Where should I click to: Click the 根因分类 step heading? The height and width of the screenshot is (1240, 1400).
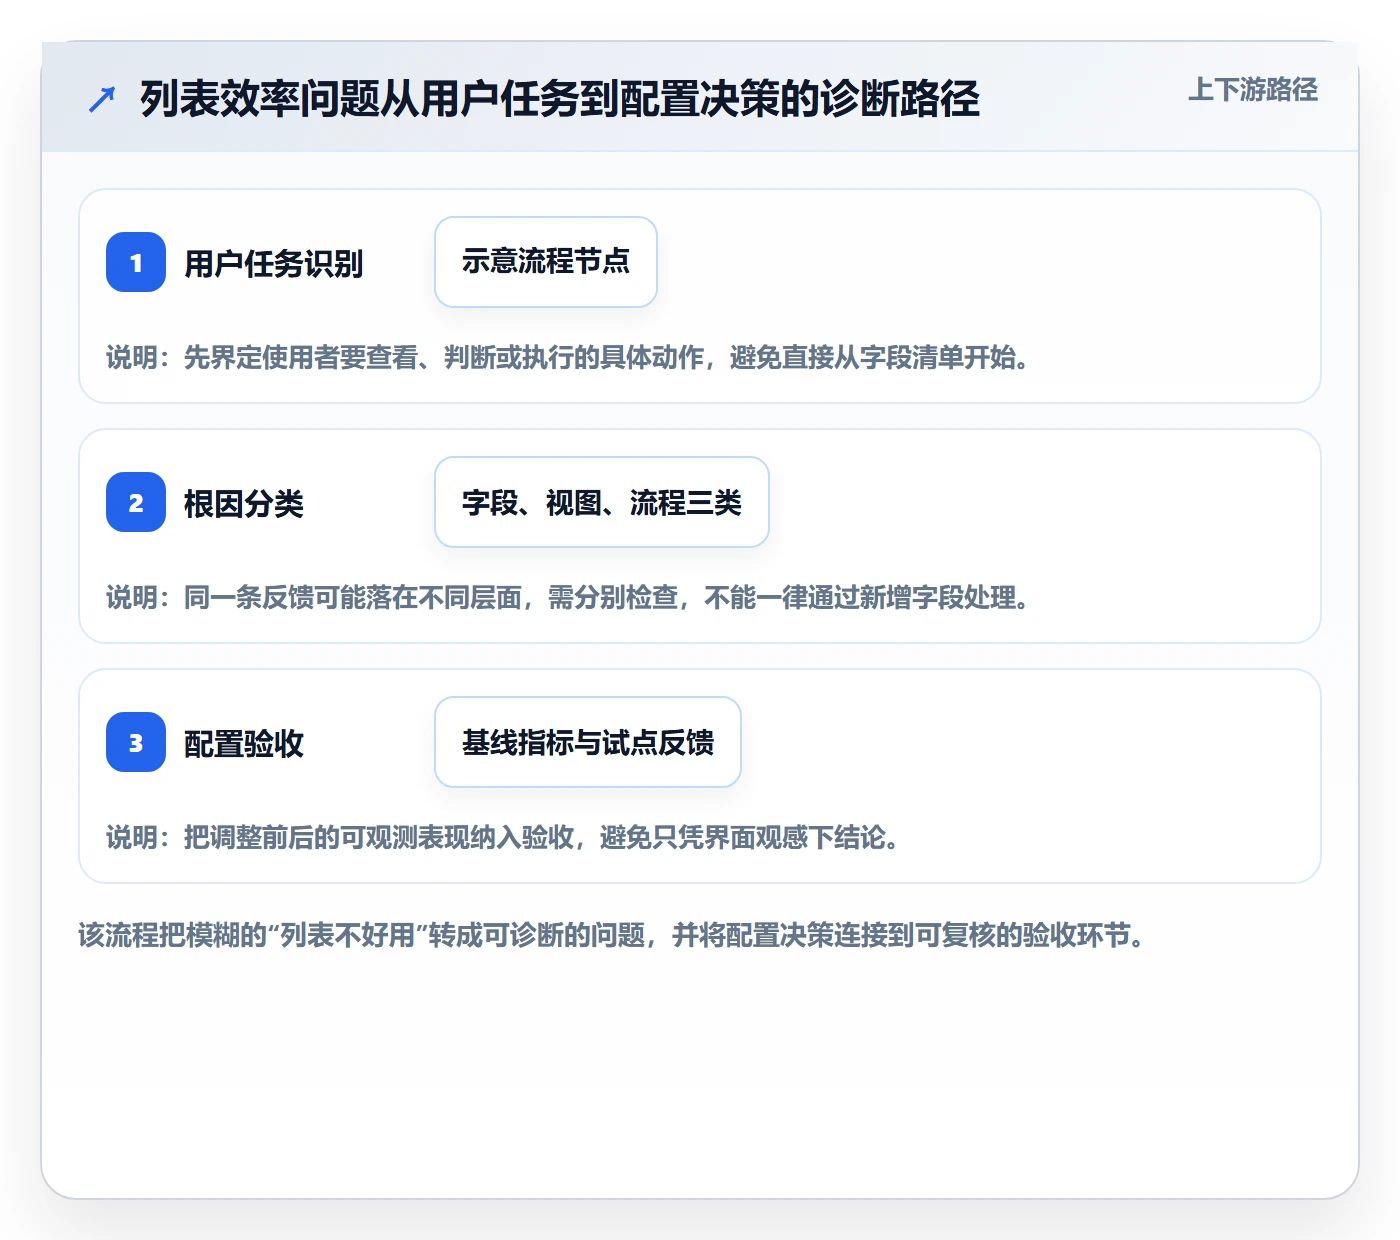[244, 504]
